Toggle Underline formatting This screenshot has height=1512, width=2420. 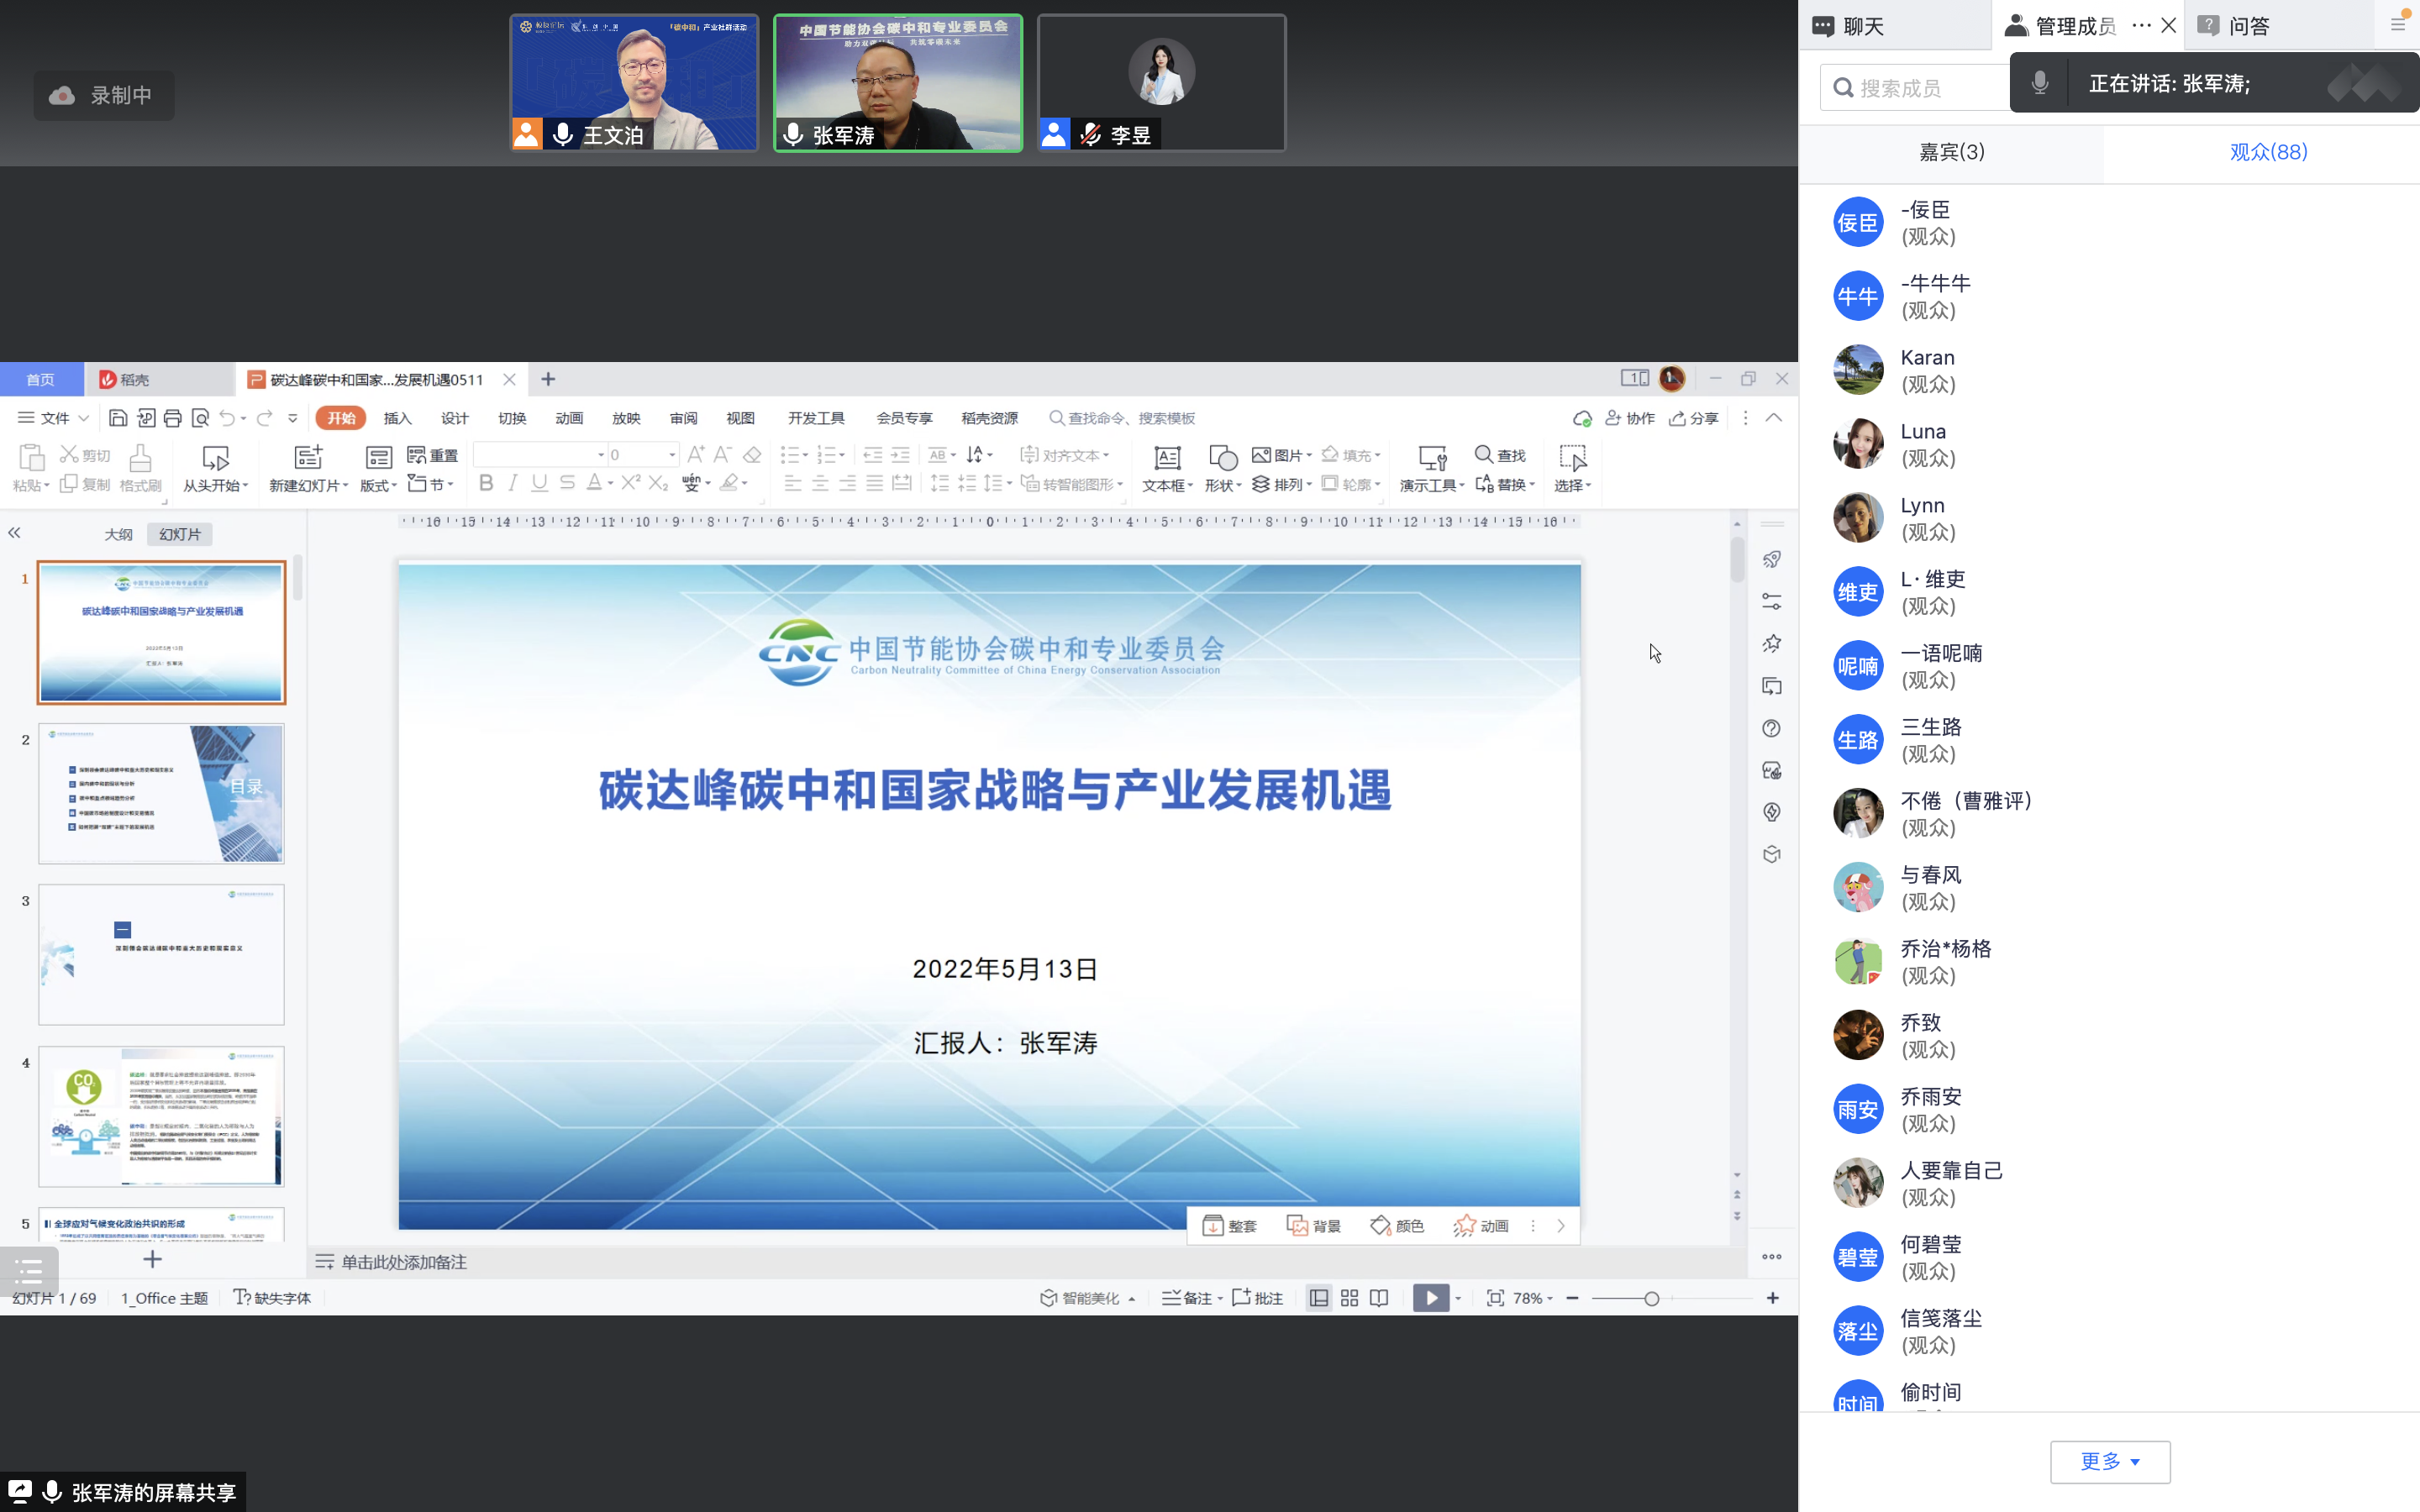pyautogui.click(x=540, y=484)
